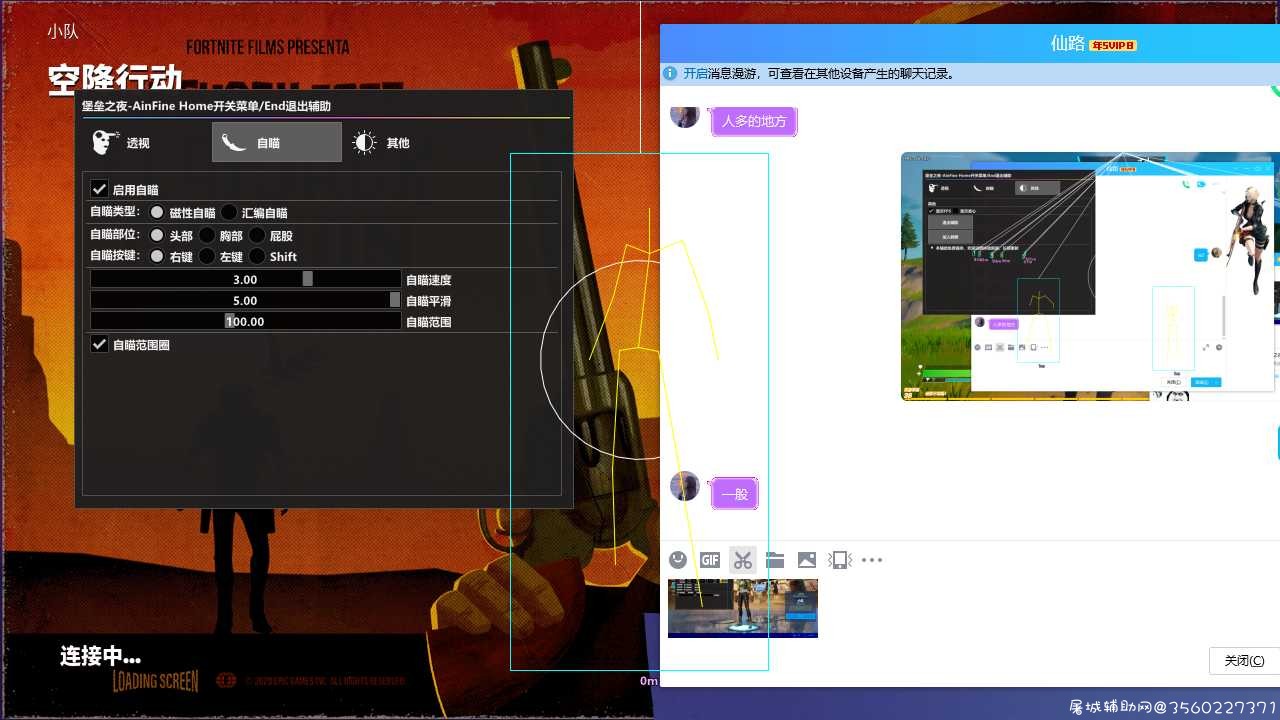The width and height of the screenshot is (1280, 720).
Task: Click the face icon on 透视 tab
Action: pos(105,143)
